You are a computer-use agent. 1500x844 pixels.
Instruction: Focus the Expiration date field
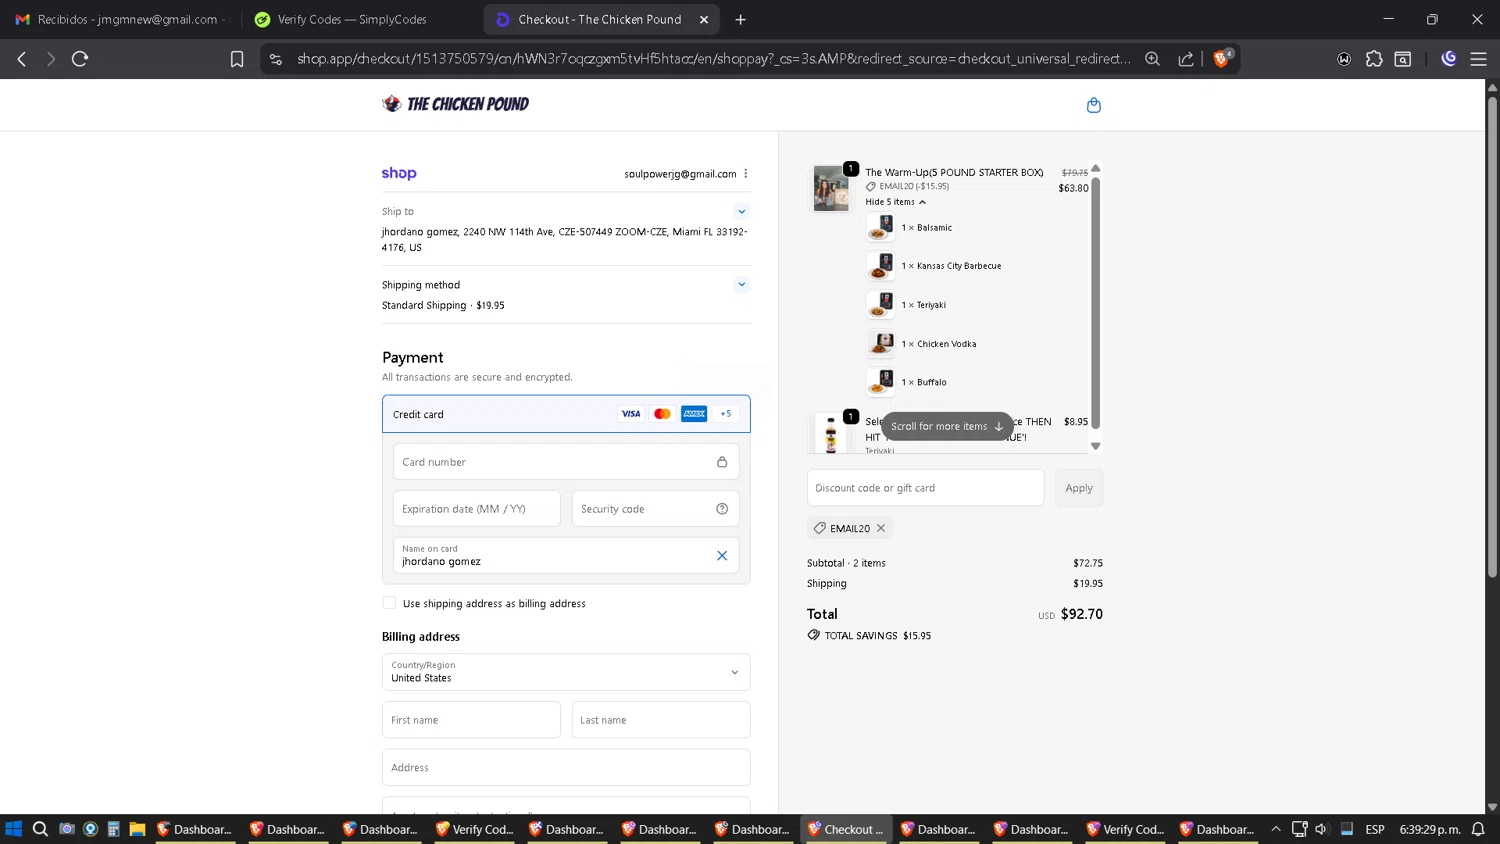[x=477, y=509]
